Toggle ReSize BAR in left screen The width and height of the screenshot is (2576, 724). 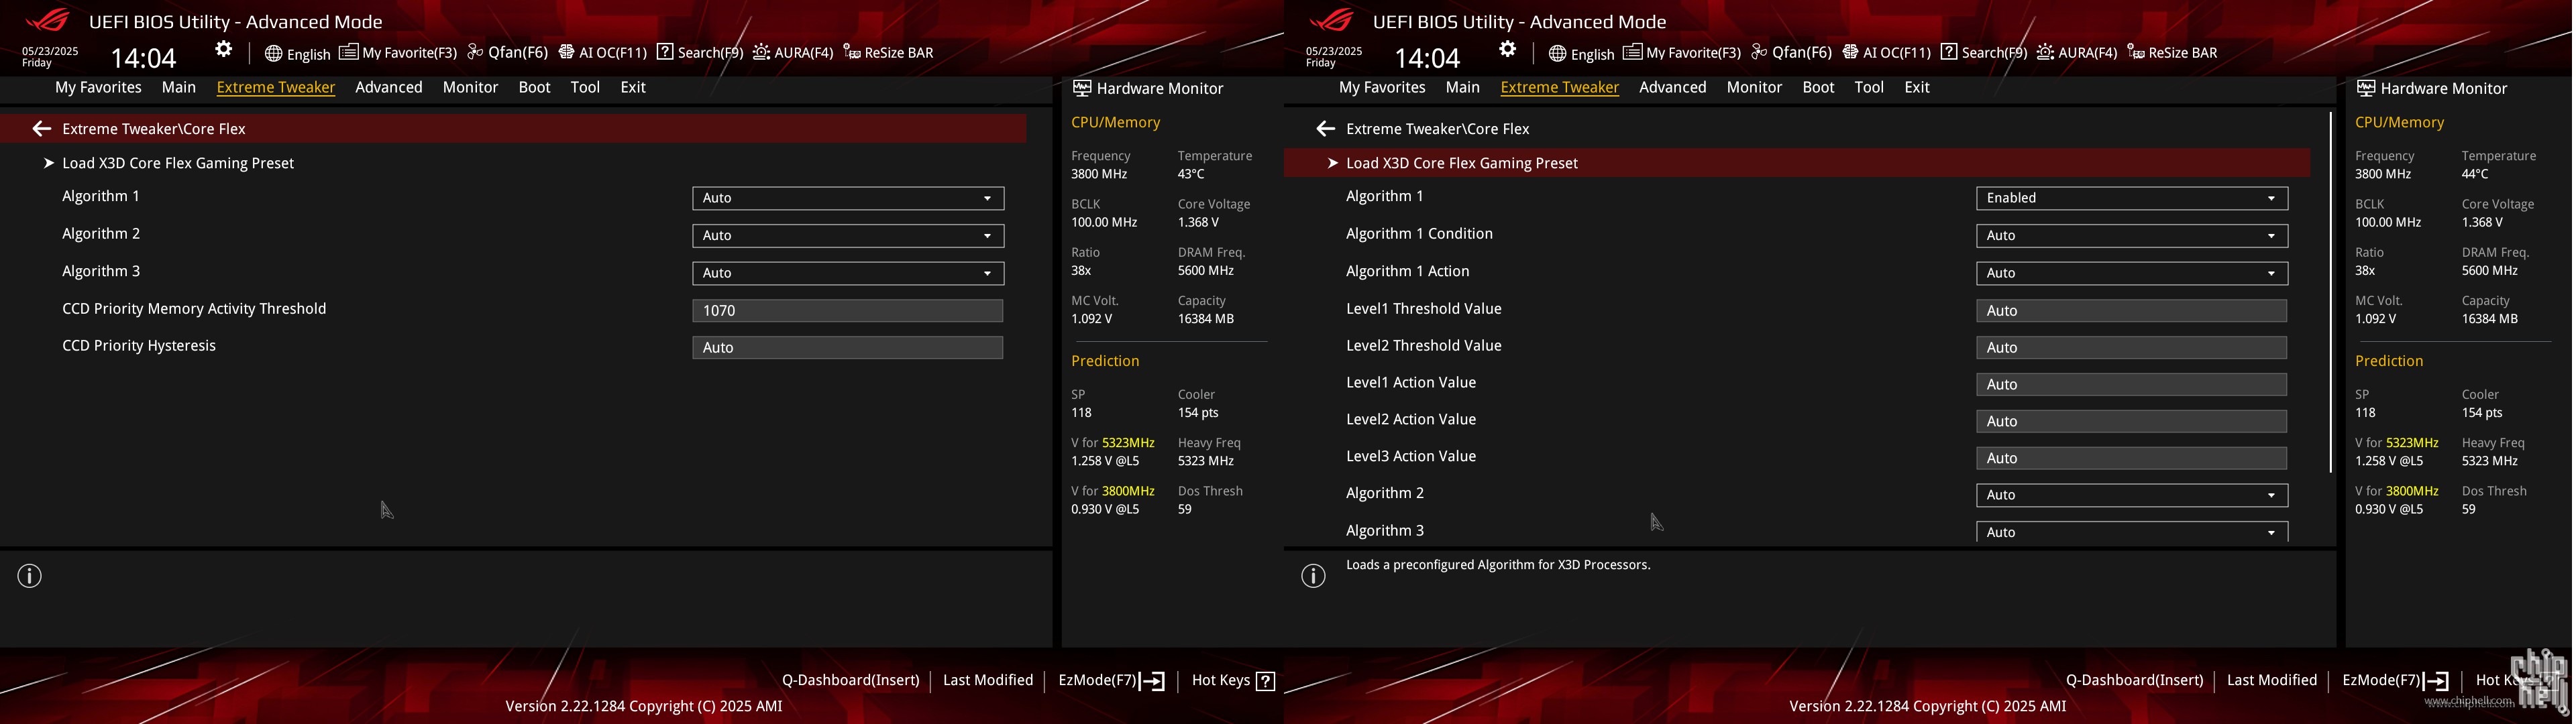click(x=888, y=52)
